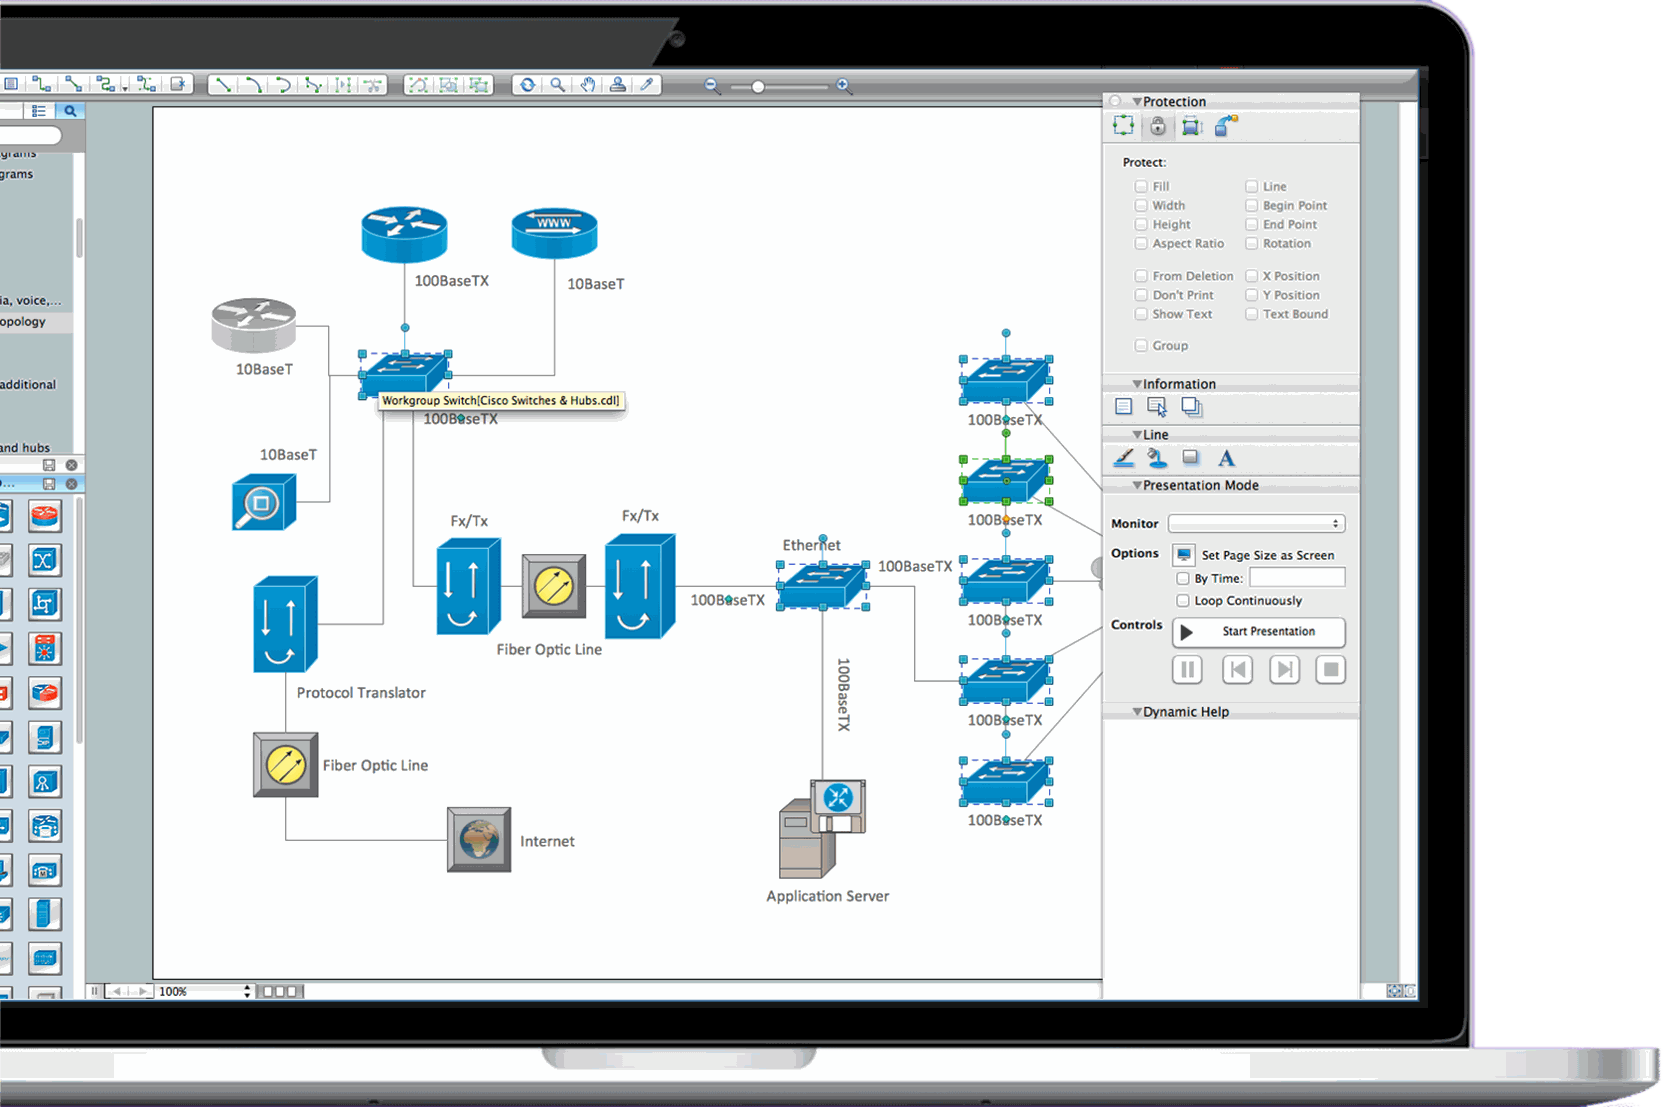This screenshot has height=1107, width=1664.
Task: Click the Start Presentation button
Action: point(1258,632)
